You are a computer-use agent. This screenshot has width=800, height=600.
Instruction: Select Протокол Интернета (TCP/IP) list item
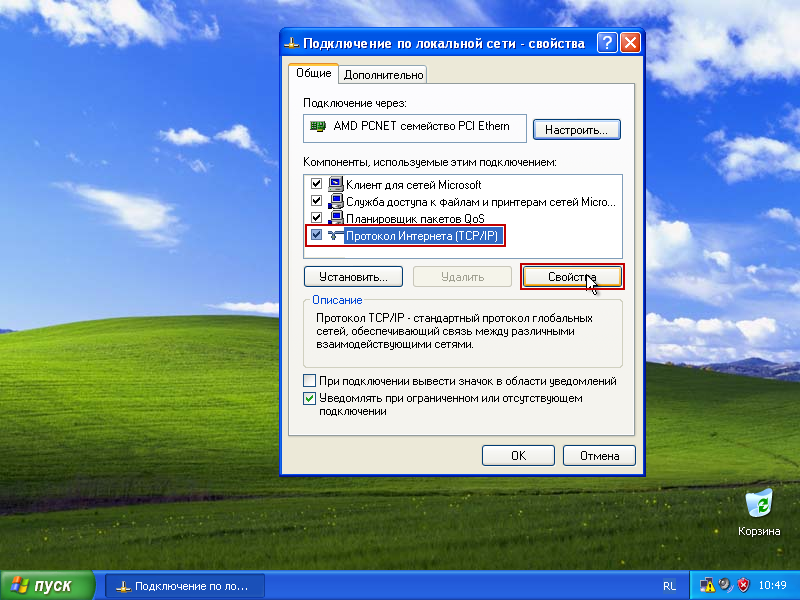tap(422, 236)
